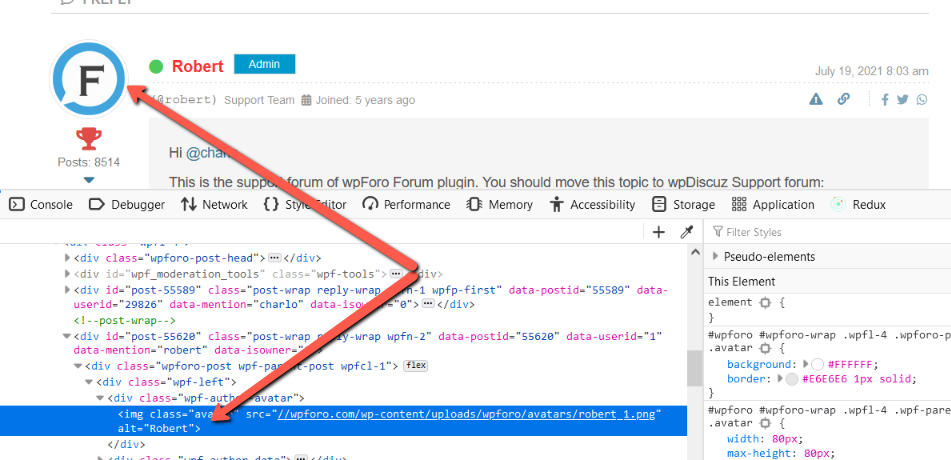Open the Application tab
This screenshot has height=460, width=951.
(x=773, y=205)
